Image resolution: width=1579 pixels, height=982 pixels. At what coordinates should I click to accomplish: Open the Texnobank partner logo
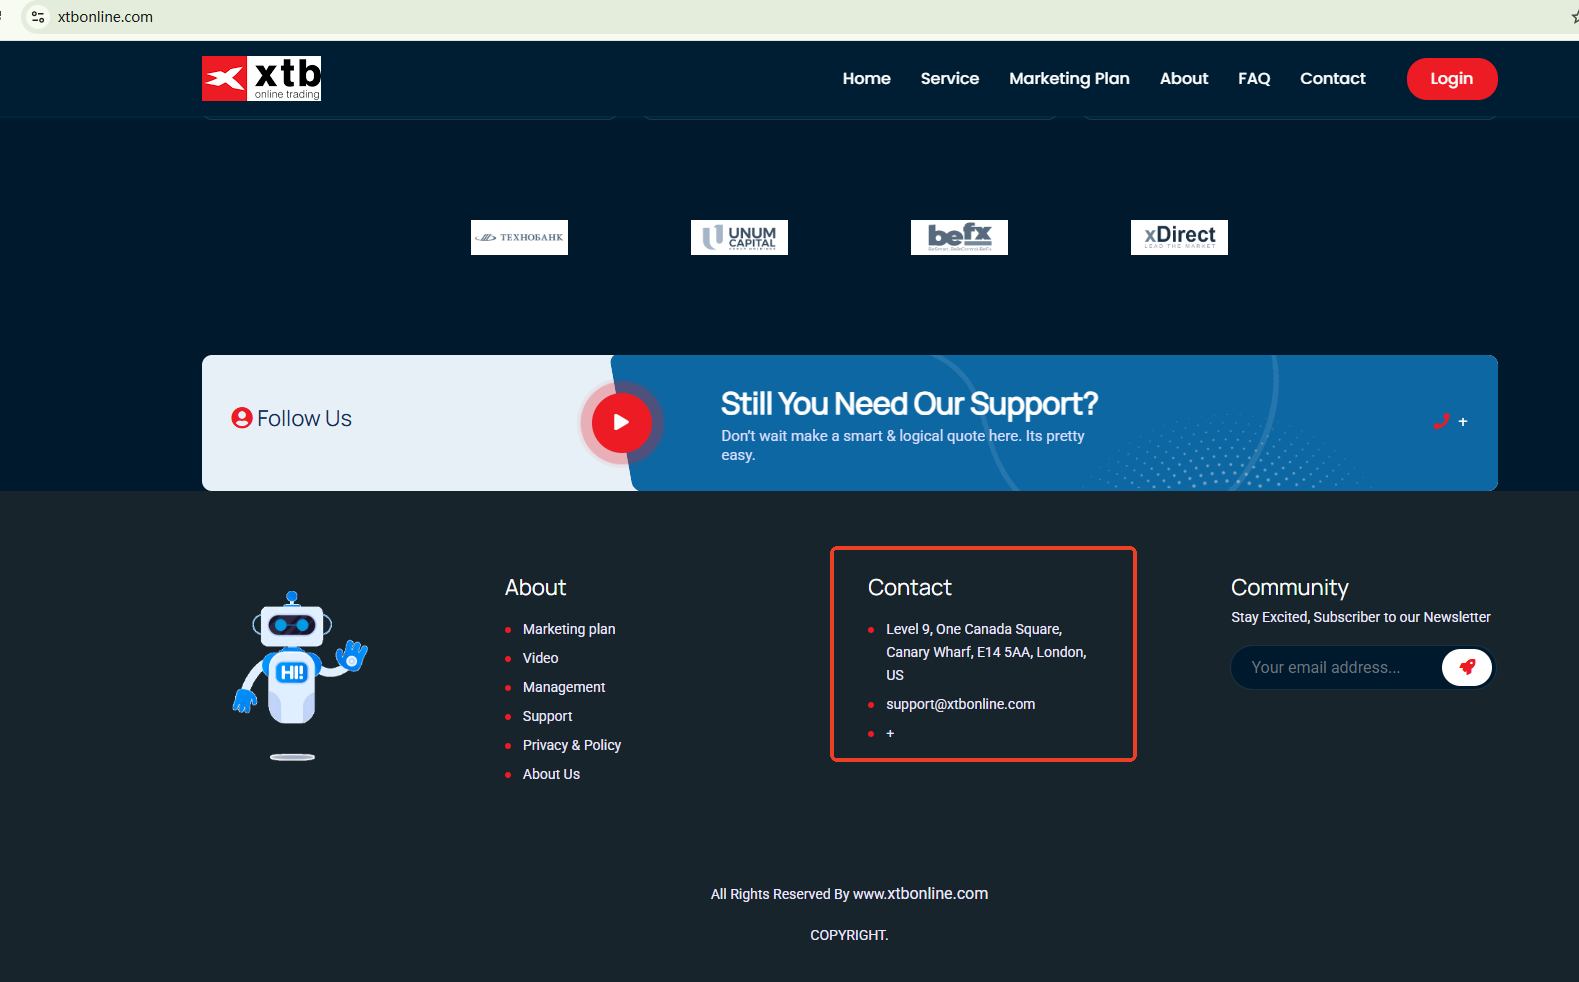(519, 237)
